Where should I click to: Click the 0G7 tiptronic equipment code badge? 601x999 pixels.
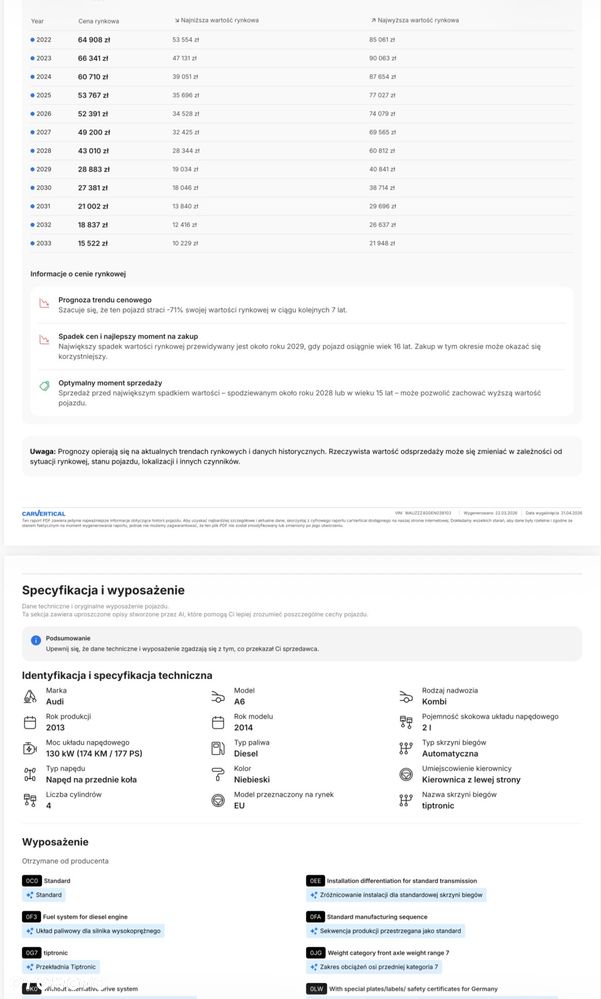[32, 952]
